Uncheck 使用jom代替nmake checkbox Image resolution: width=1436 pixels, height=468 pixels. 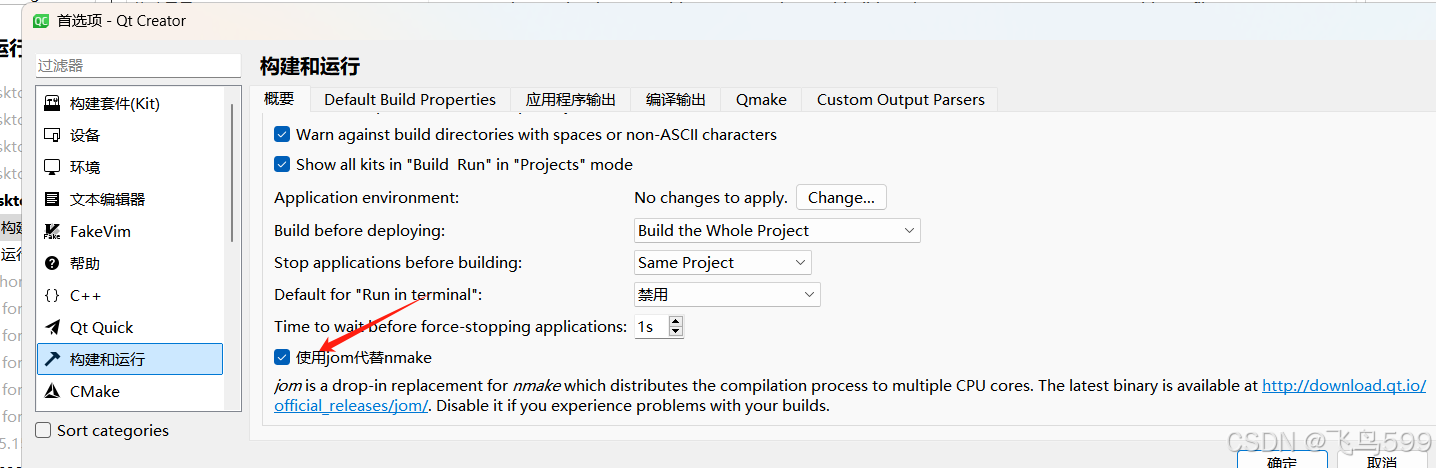282,357
